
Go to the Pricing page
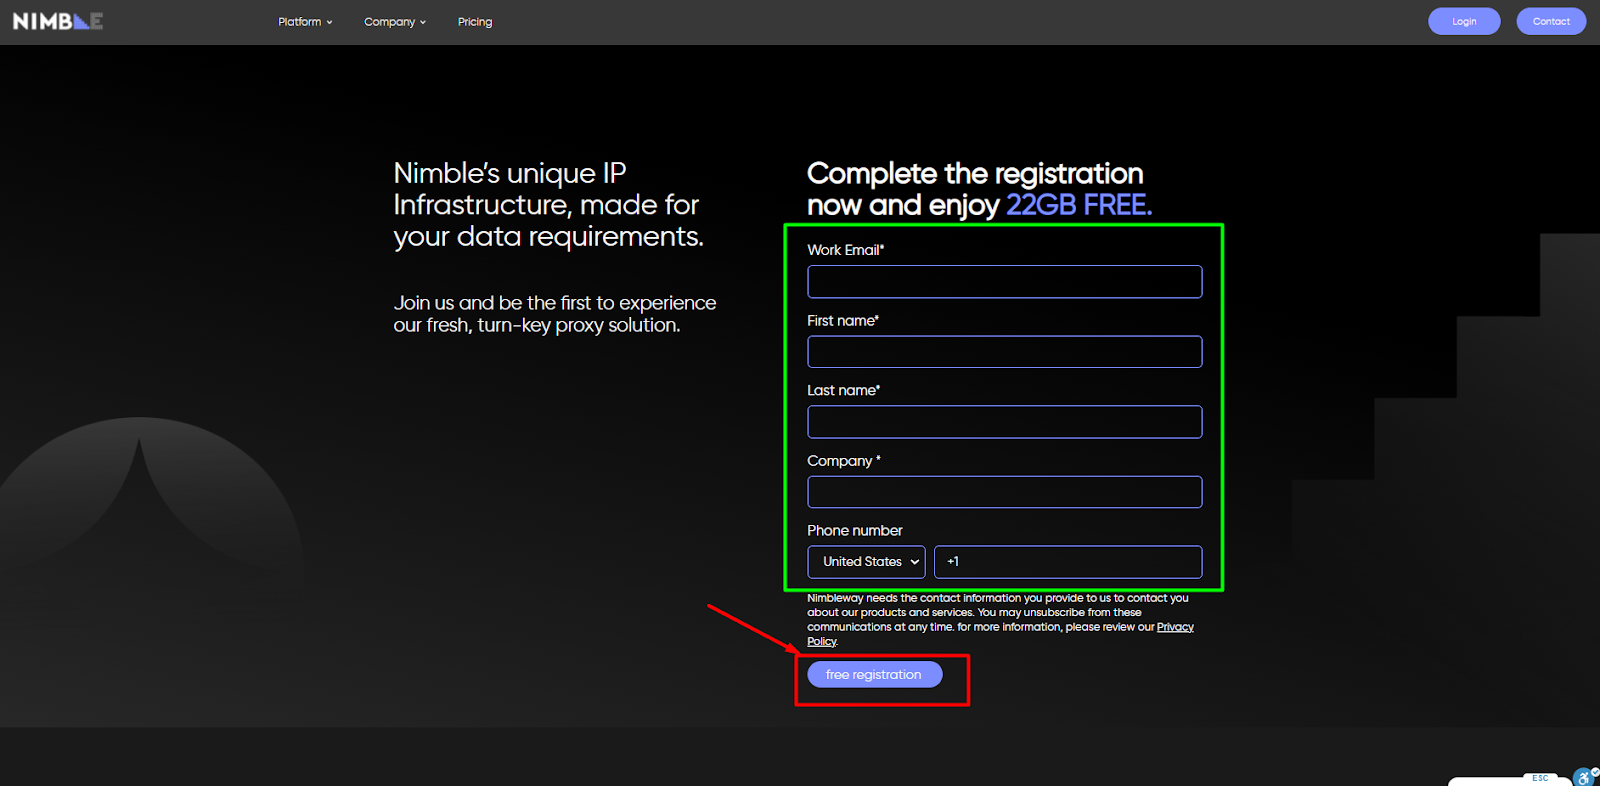(475, 22)
